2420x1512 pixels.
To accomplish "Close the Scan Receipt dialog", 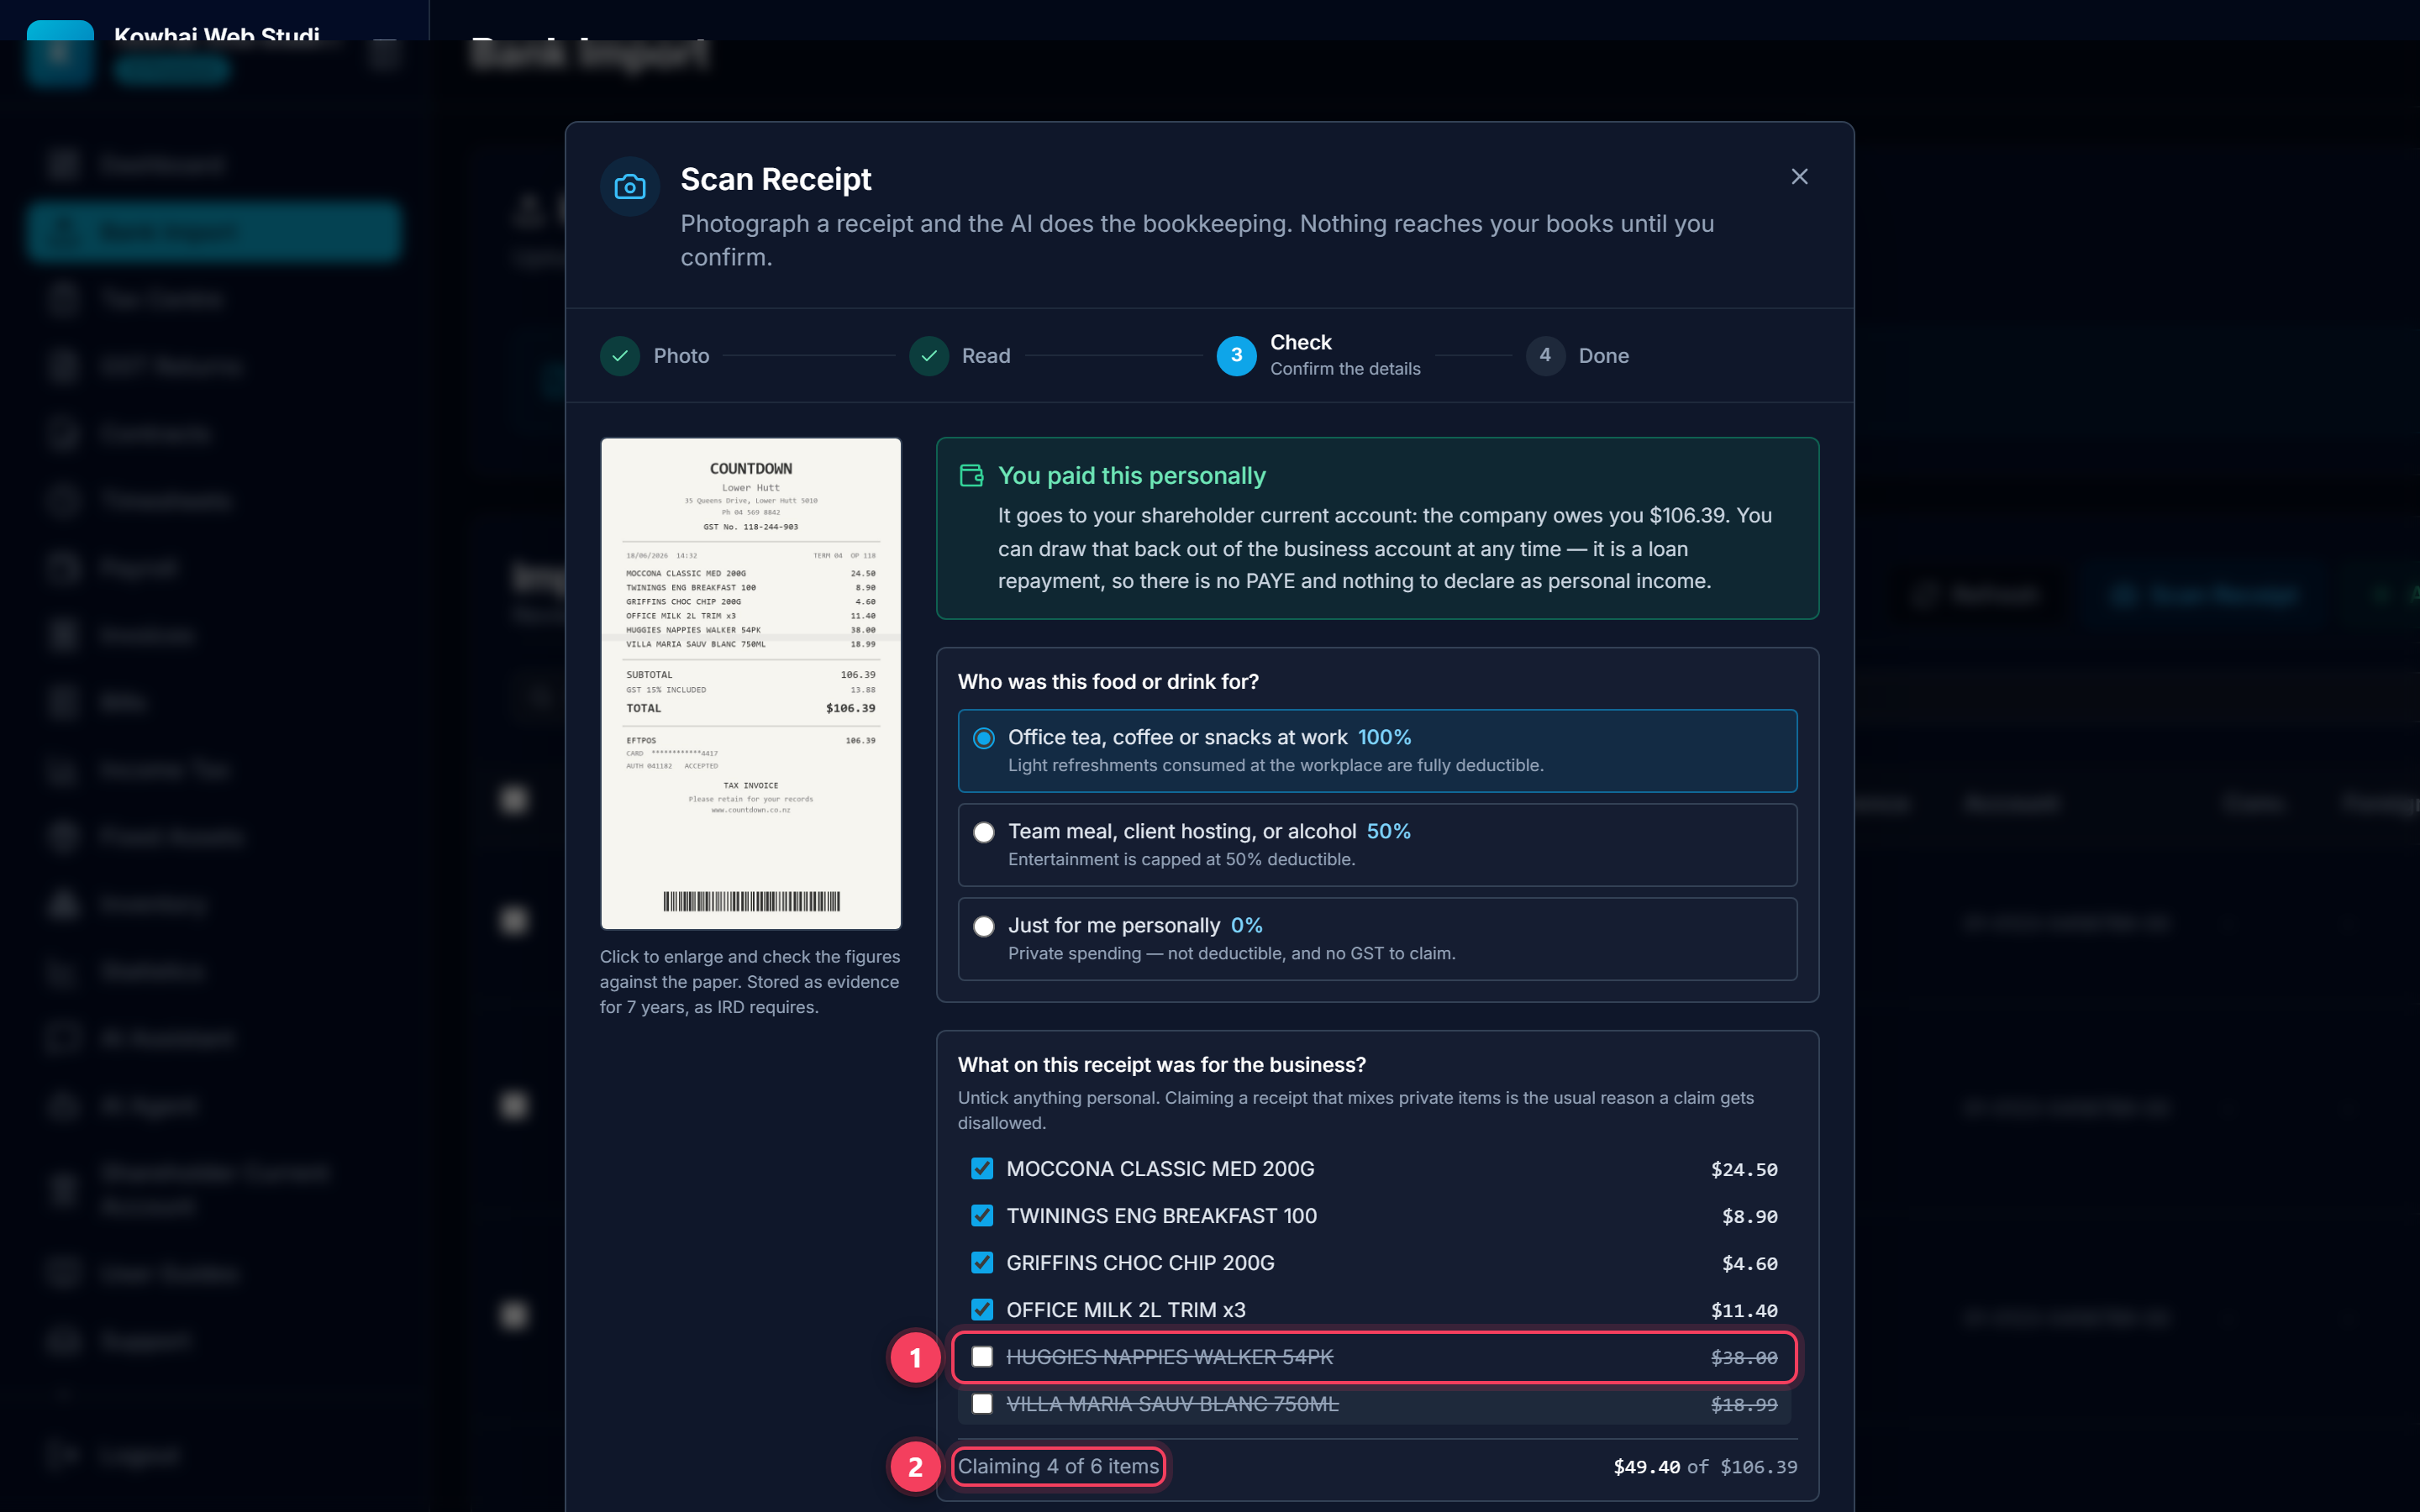I will click(1799, 177).
